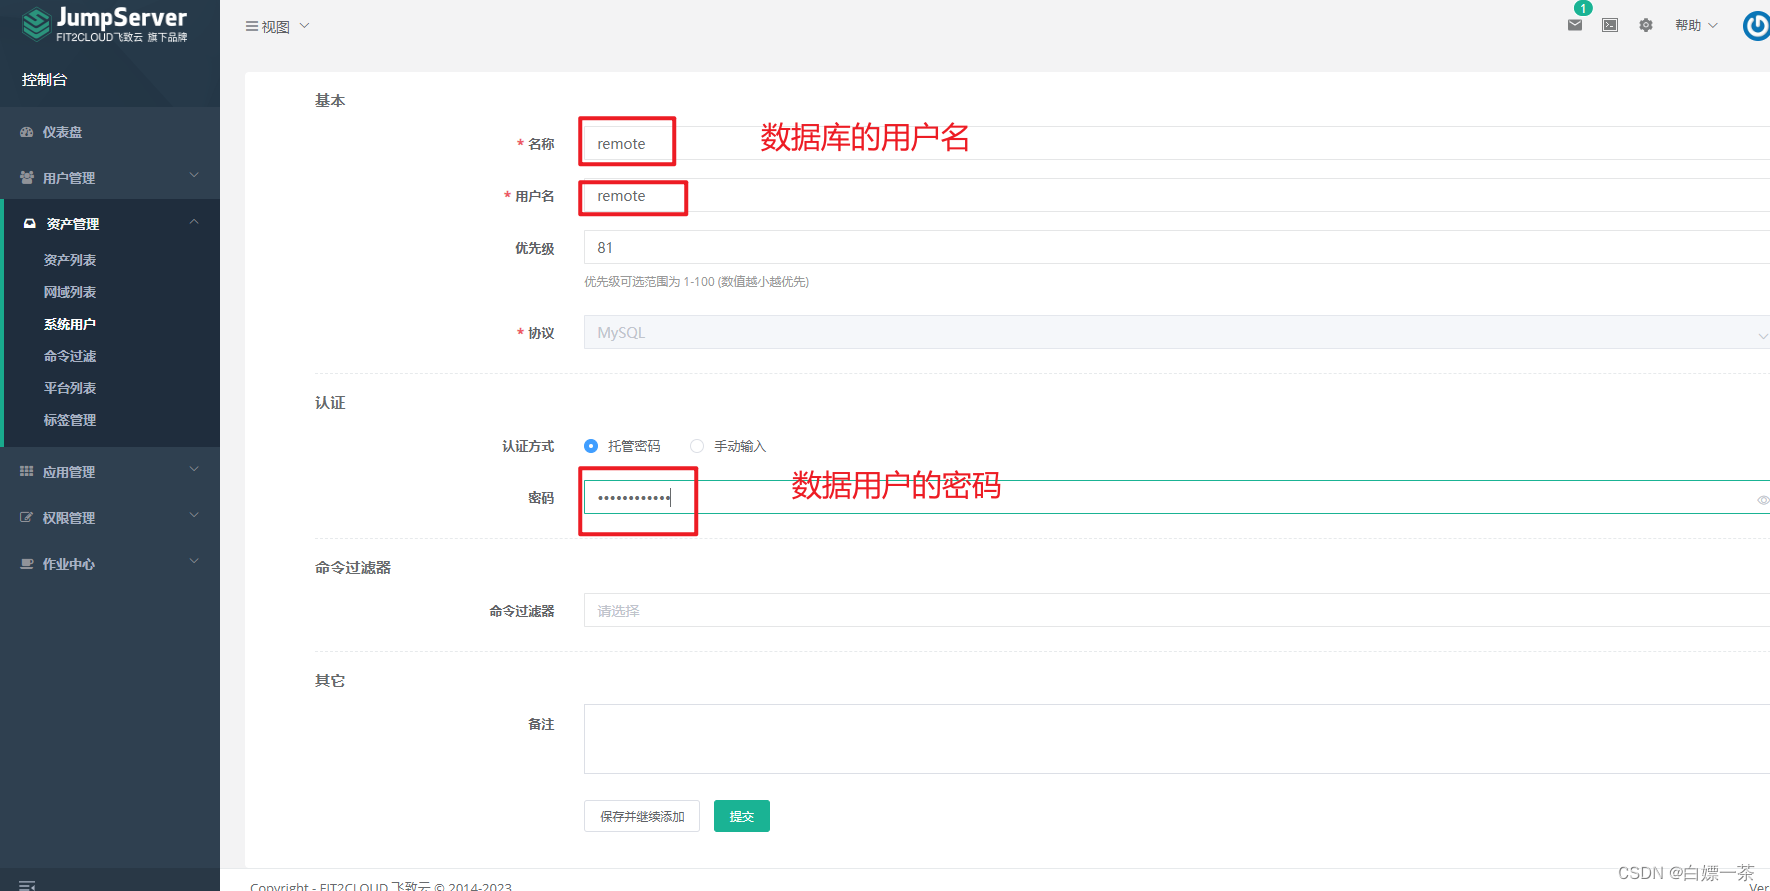The height and width of the screenshot is (891, 1770).
Task: Select the 托管密码 radio button
Action: (x=591, y=446)
